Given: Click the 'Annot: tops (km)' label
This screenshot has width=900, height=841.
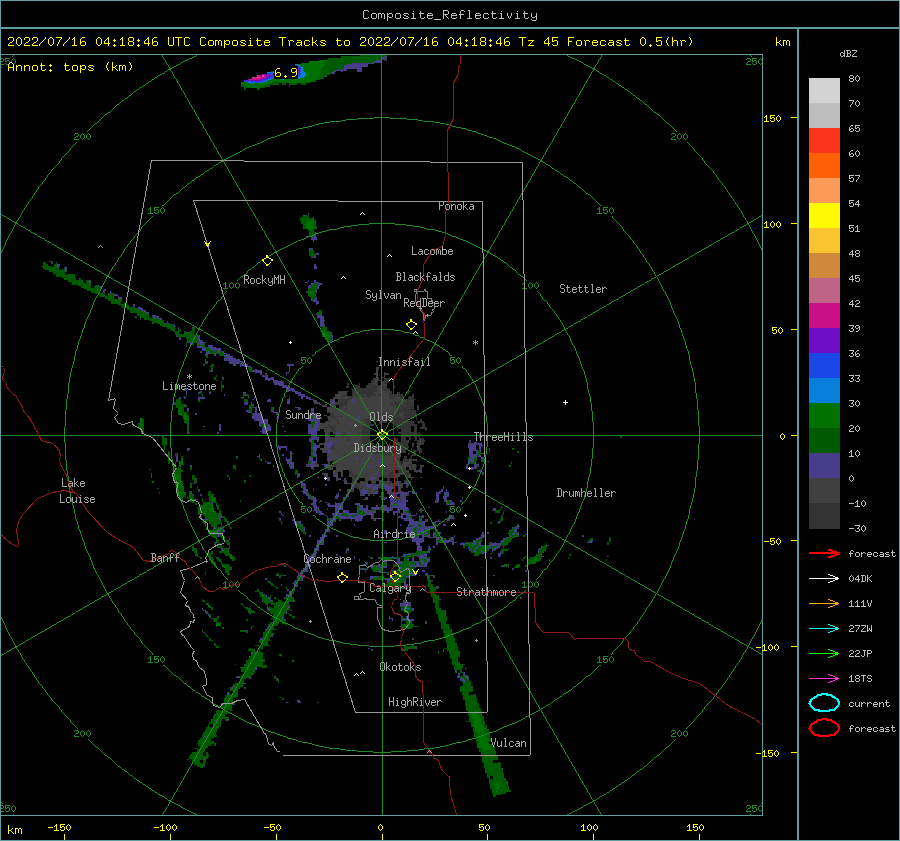Looking at the screenshot, I should [70, 67].
